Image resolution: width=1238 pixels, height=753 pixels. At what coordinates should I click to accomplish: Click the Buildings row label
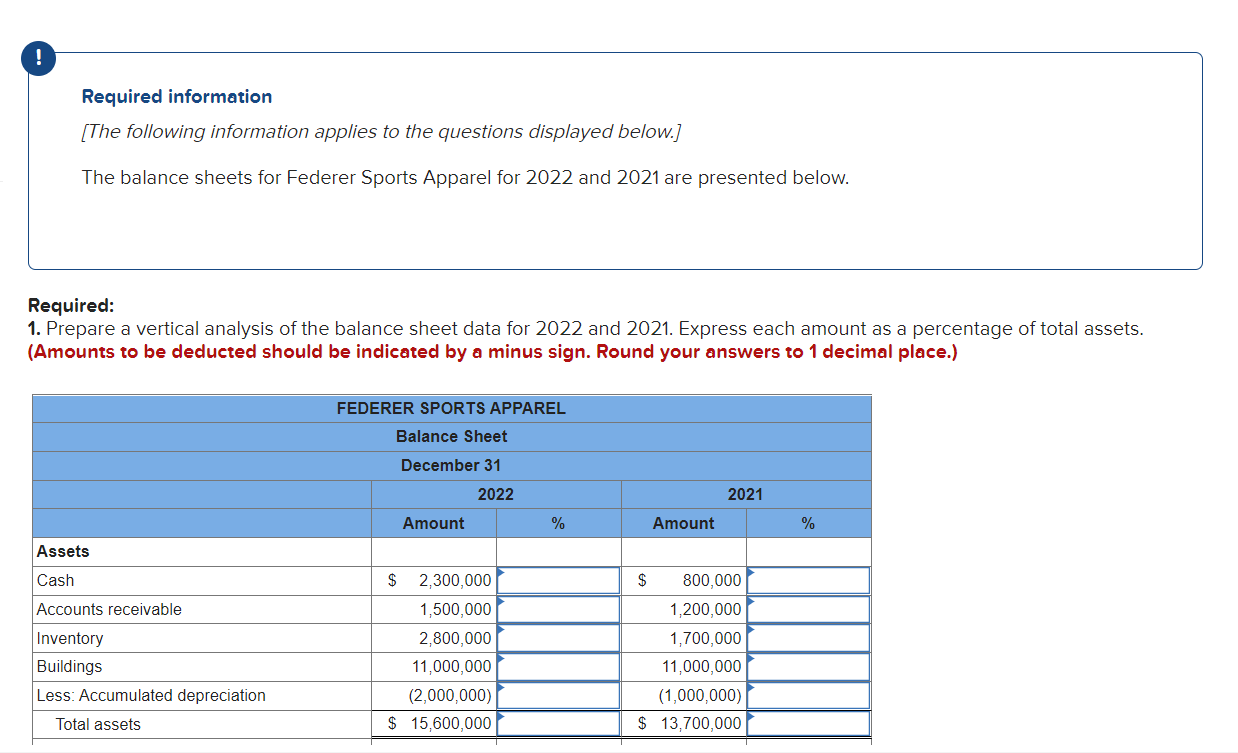click(x=69, y=667)
